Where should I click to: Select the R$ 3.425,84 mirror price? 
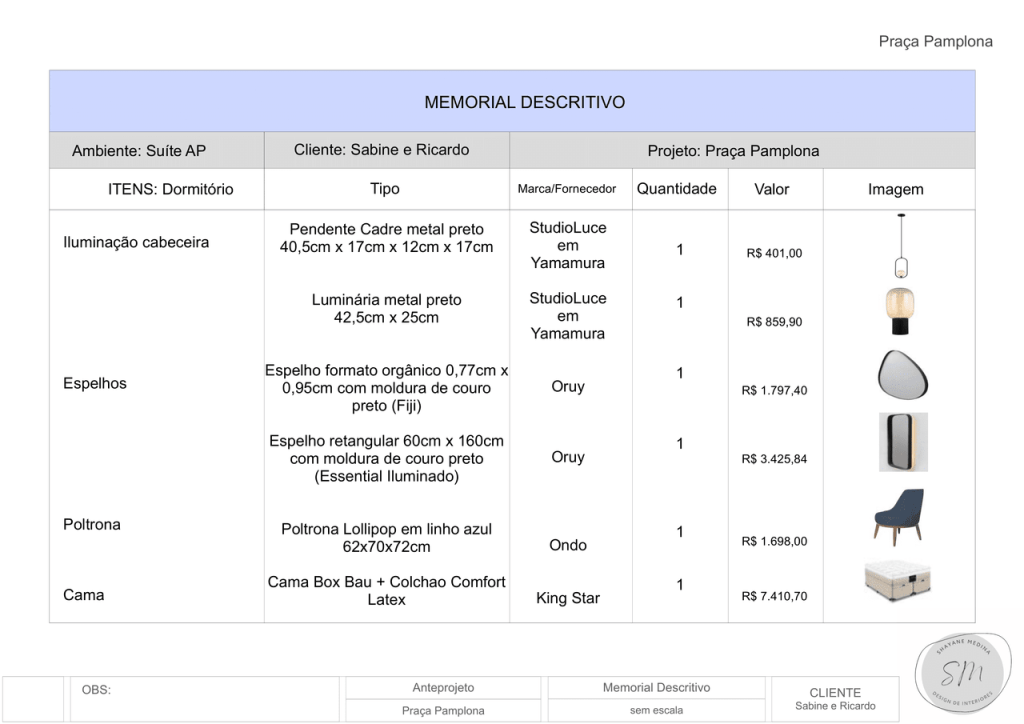(x=774, y=459)
